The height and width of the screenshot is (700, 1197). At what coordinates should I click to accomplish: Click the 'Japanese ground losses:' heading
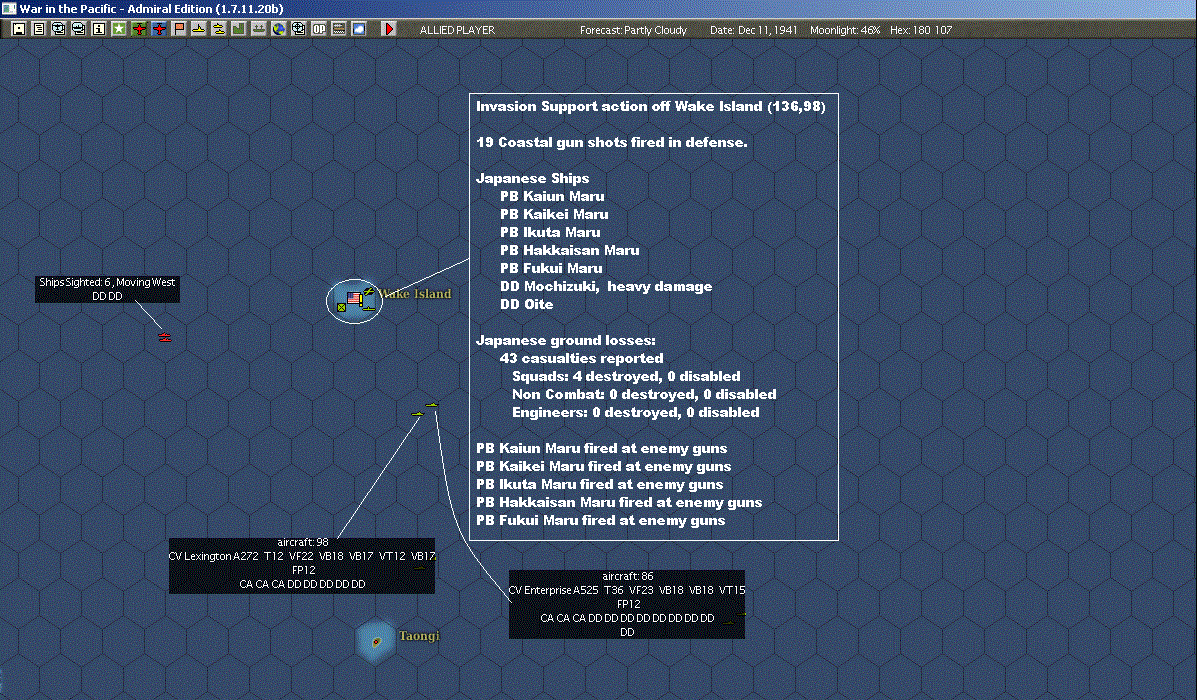[566, 340]
